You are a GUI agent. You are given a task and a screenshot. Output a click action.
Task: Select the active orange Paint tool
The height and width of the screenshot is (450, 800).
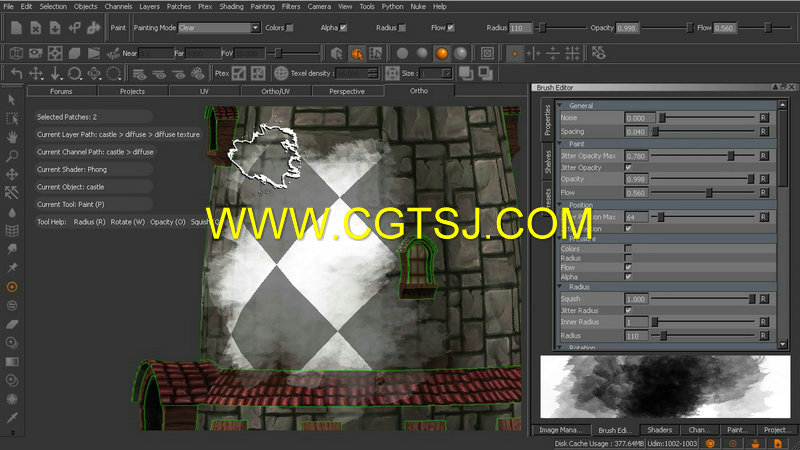pos(12,287)
